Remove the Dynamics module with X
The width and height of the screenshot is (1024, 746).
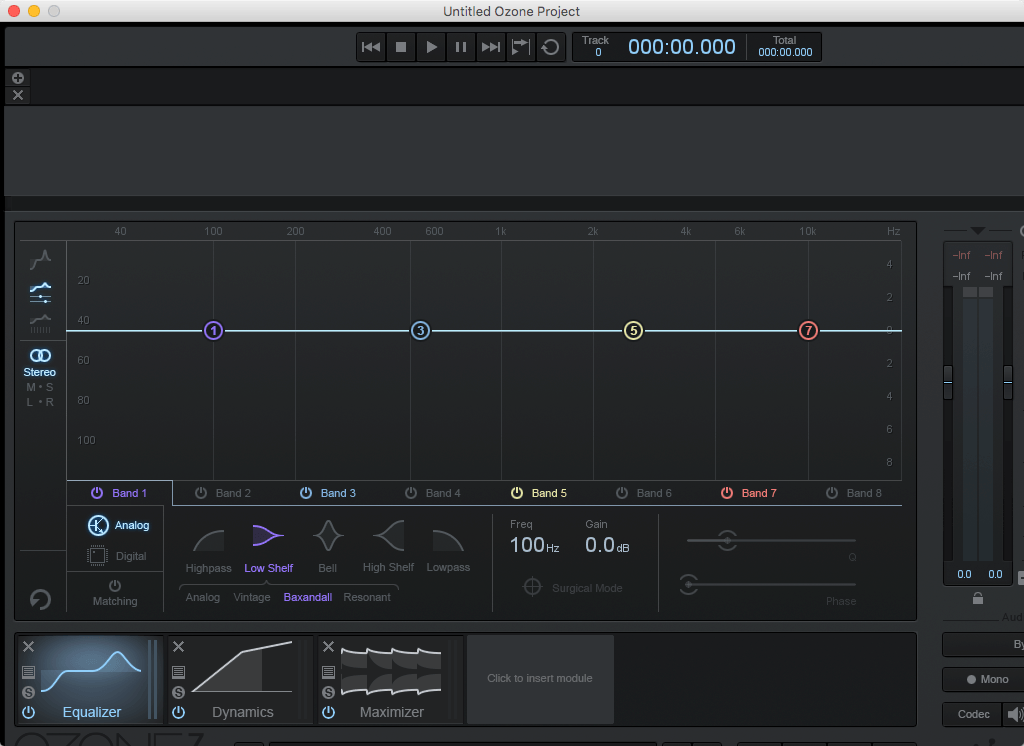pyautogui.click(x=178, y=647)
